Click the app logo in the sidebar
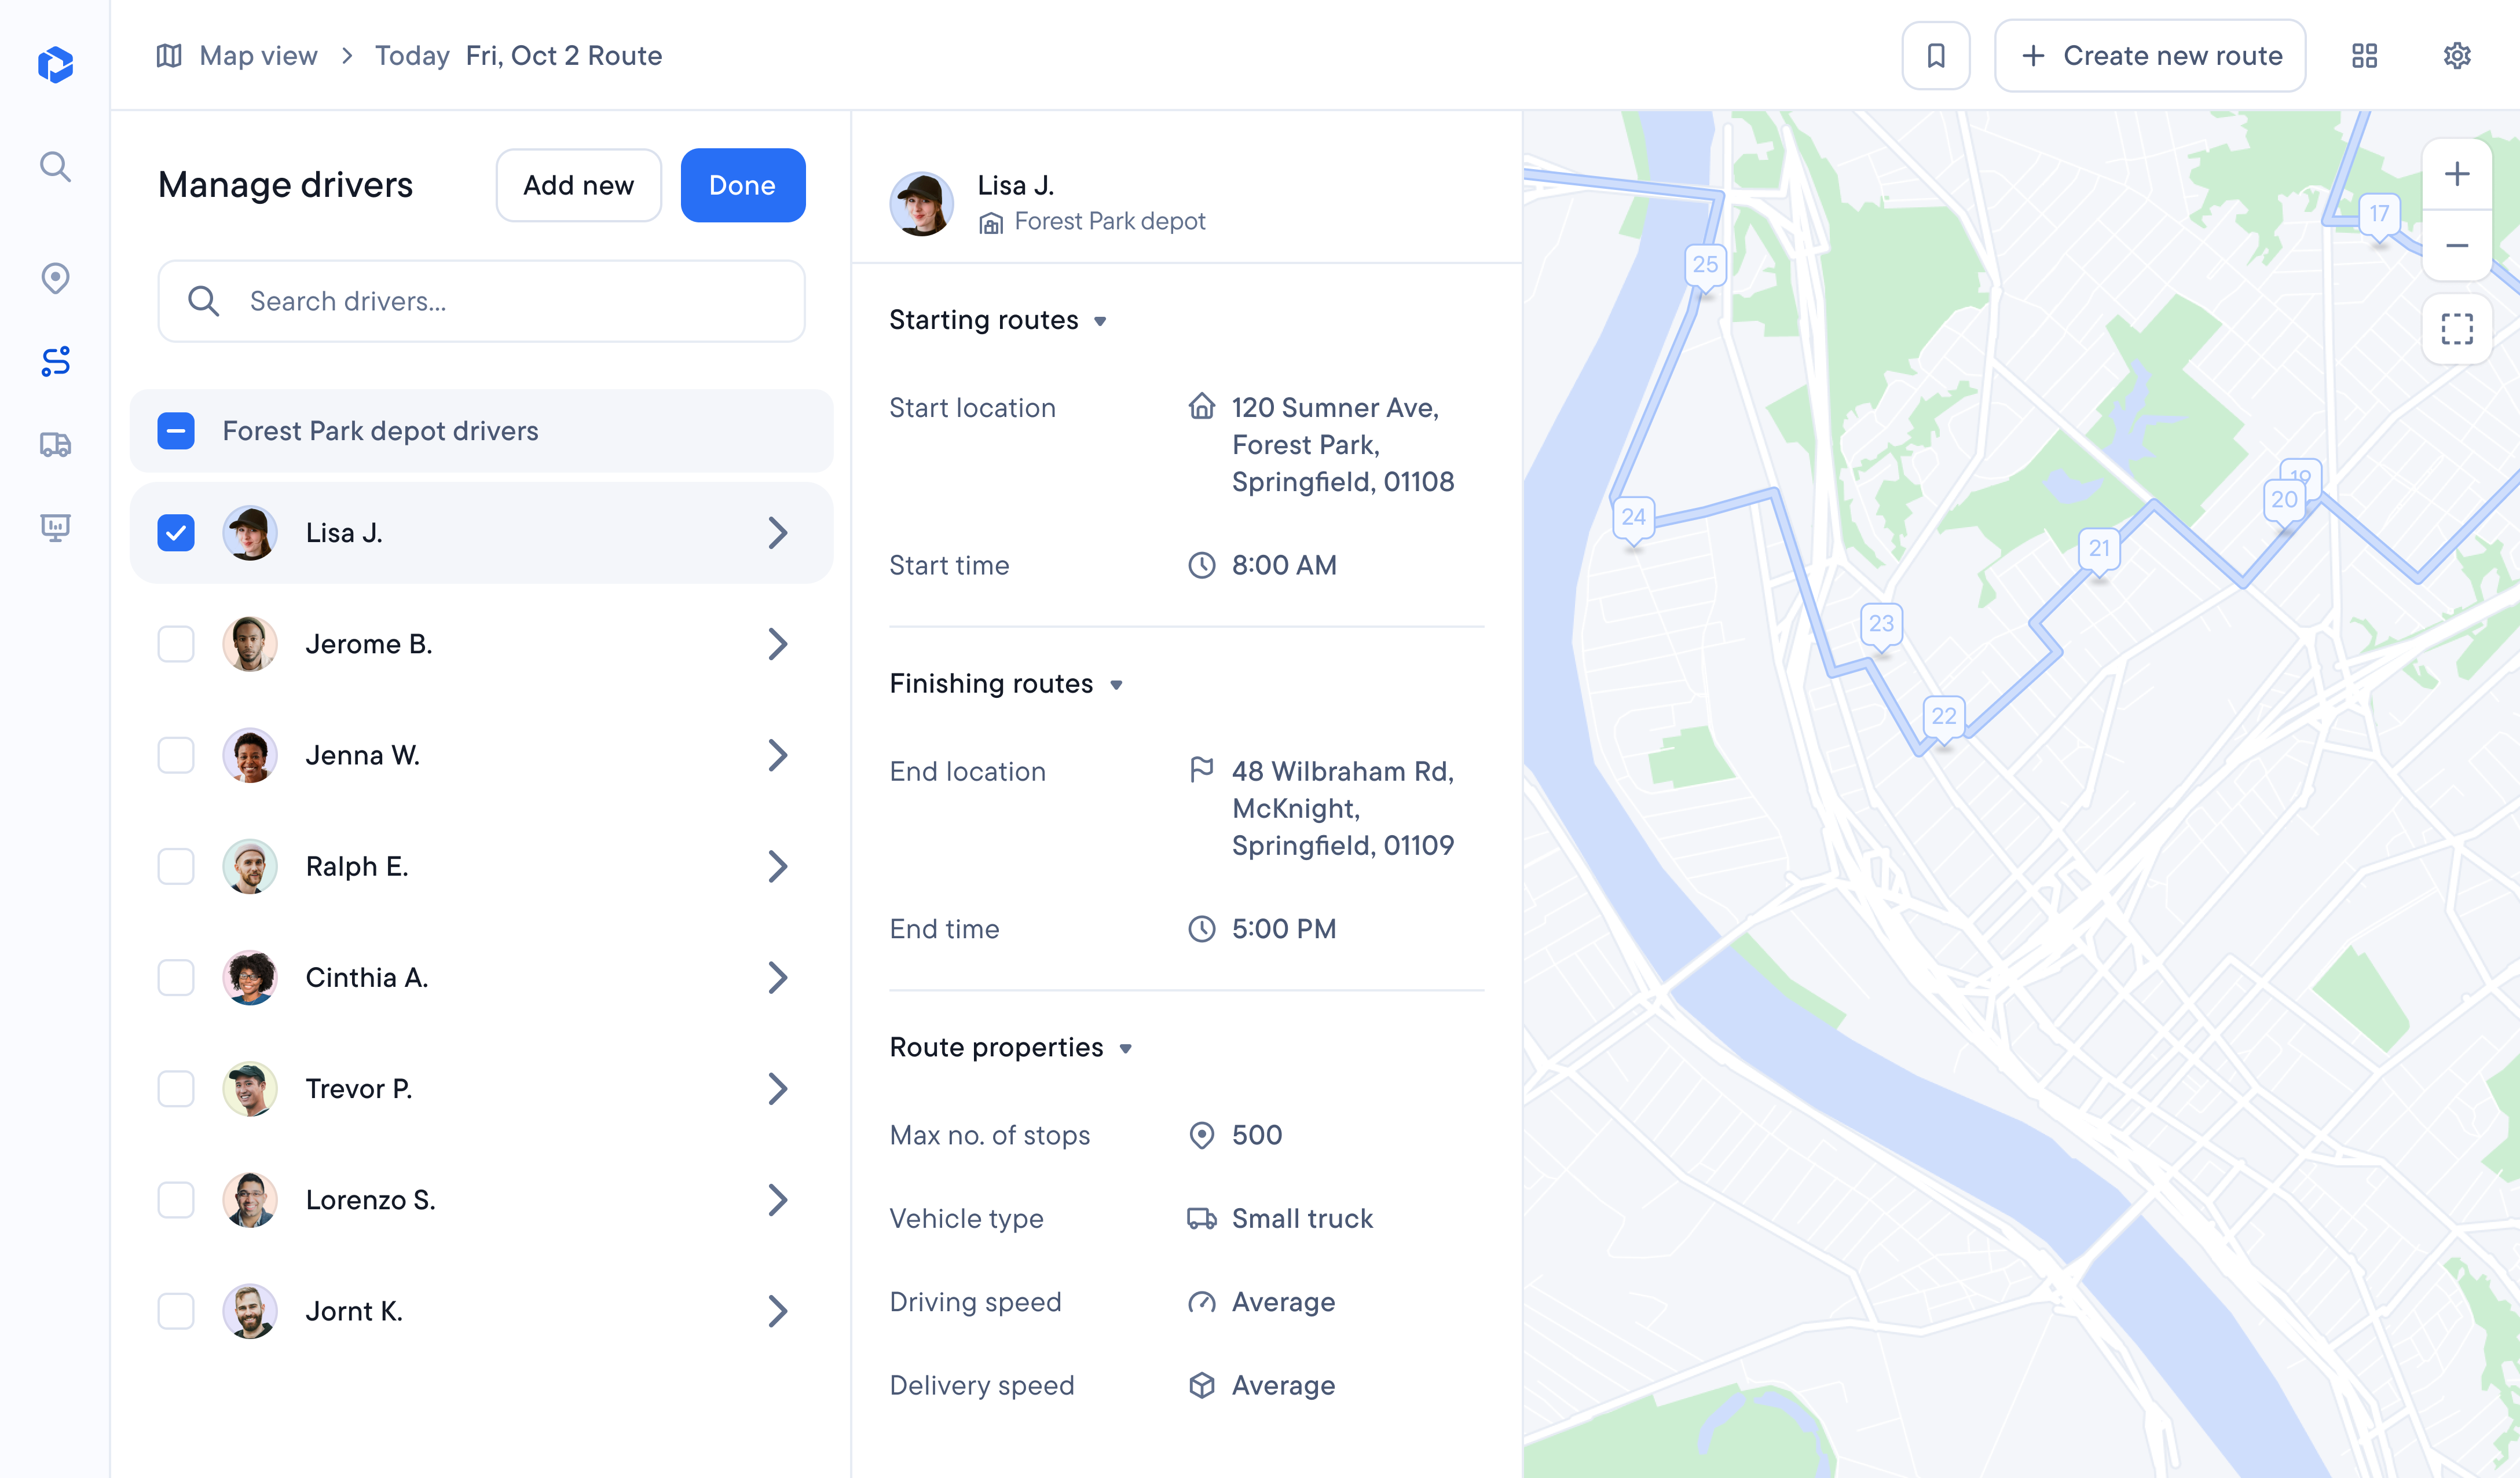The height and width of the screenshot is (1478, 2520). (x=55, y=65)
